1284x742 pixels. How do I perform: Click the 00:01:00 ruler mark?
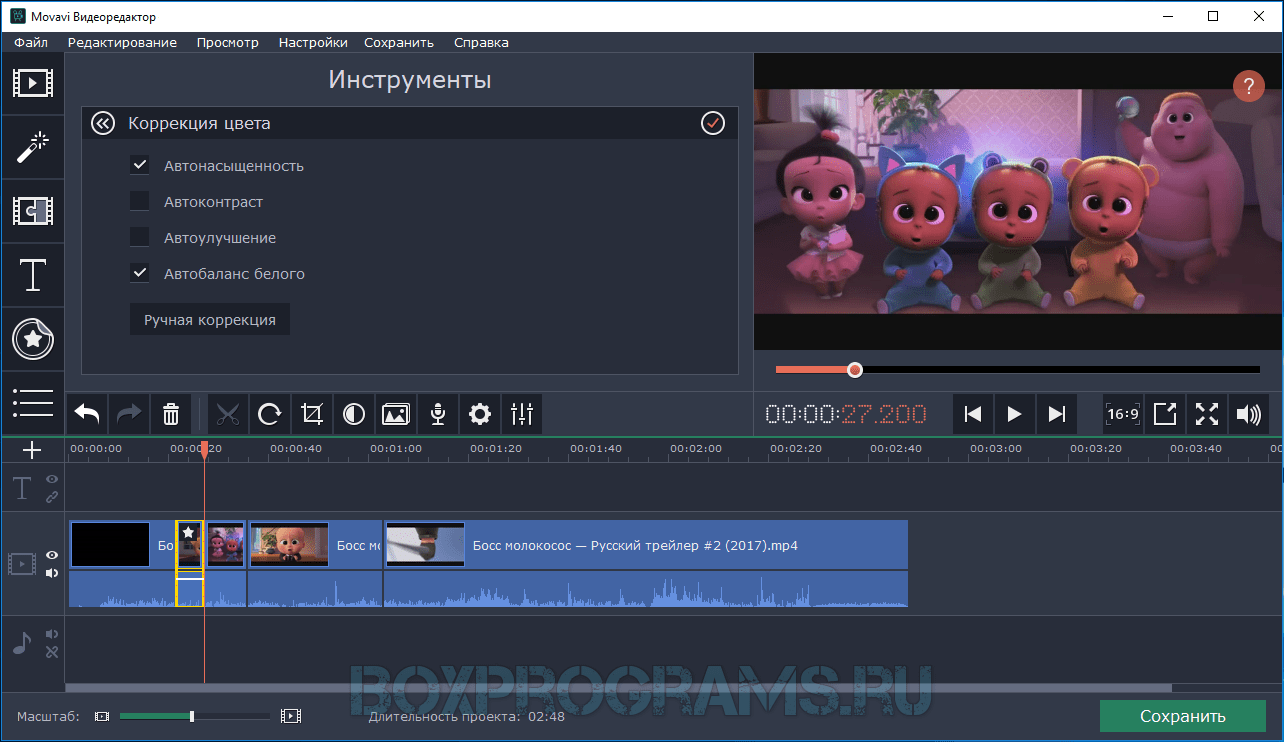(x=396, y=449)
